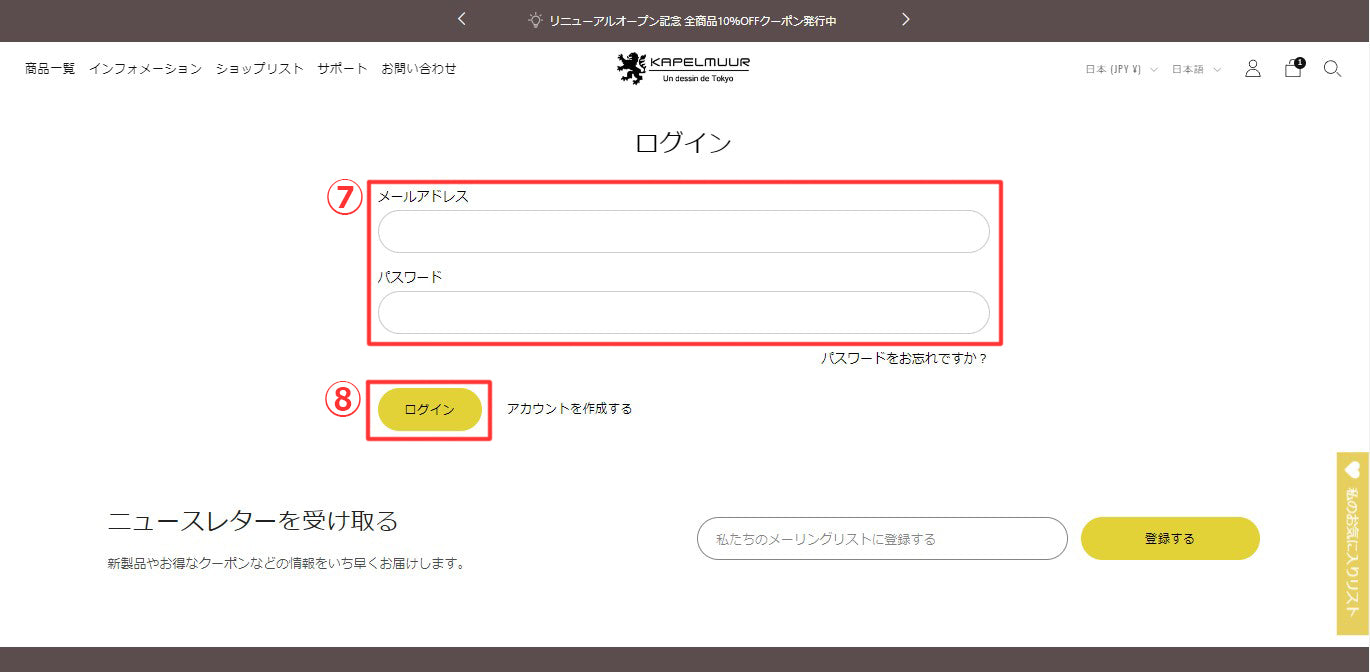
Task: Click the アカウントを作成する link
Action: [x=569, y=408]
